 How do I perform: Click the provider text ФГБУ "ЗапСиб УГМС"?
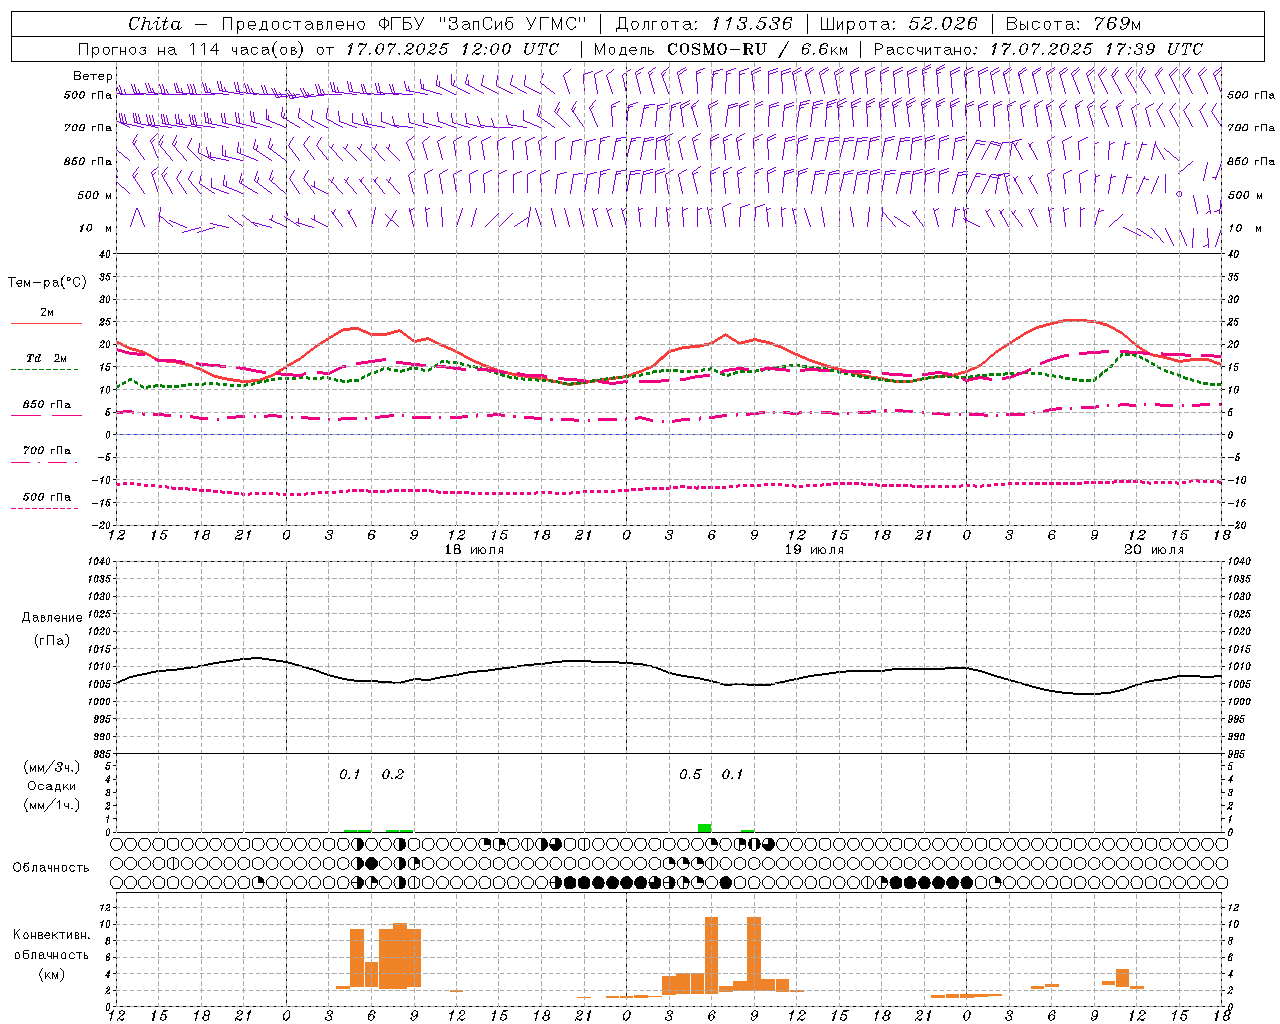tap(482, 24)
